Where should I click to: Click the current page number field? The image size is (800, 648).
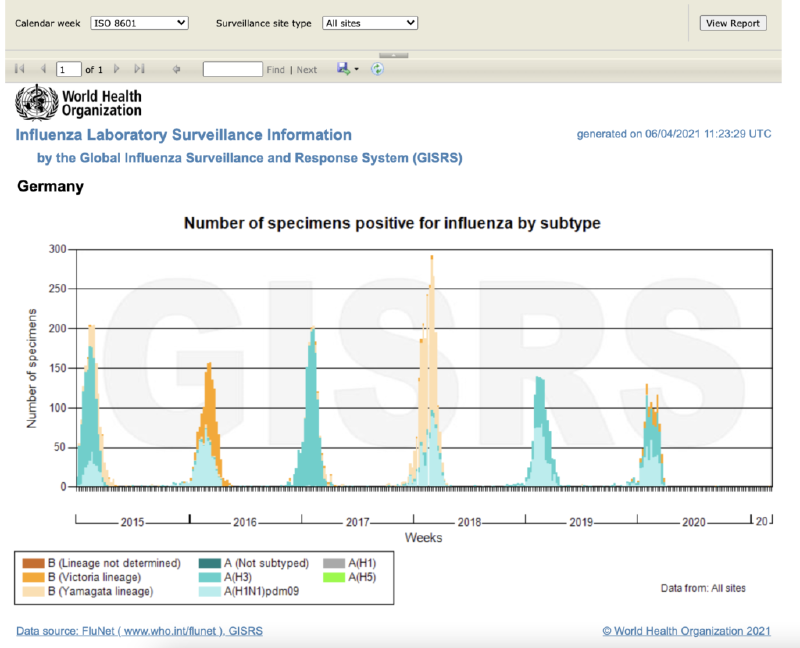(x=68, y=69)
